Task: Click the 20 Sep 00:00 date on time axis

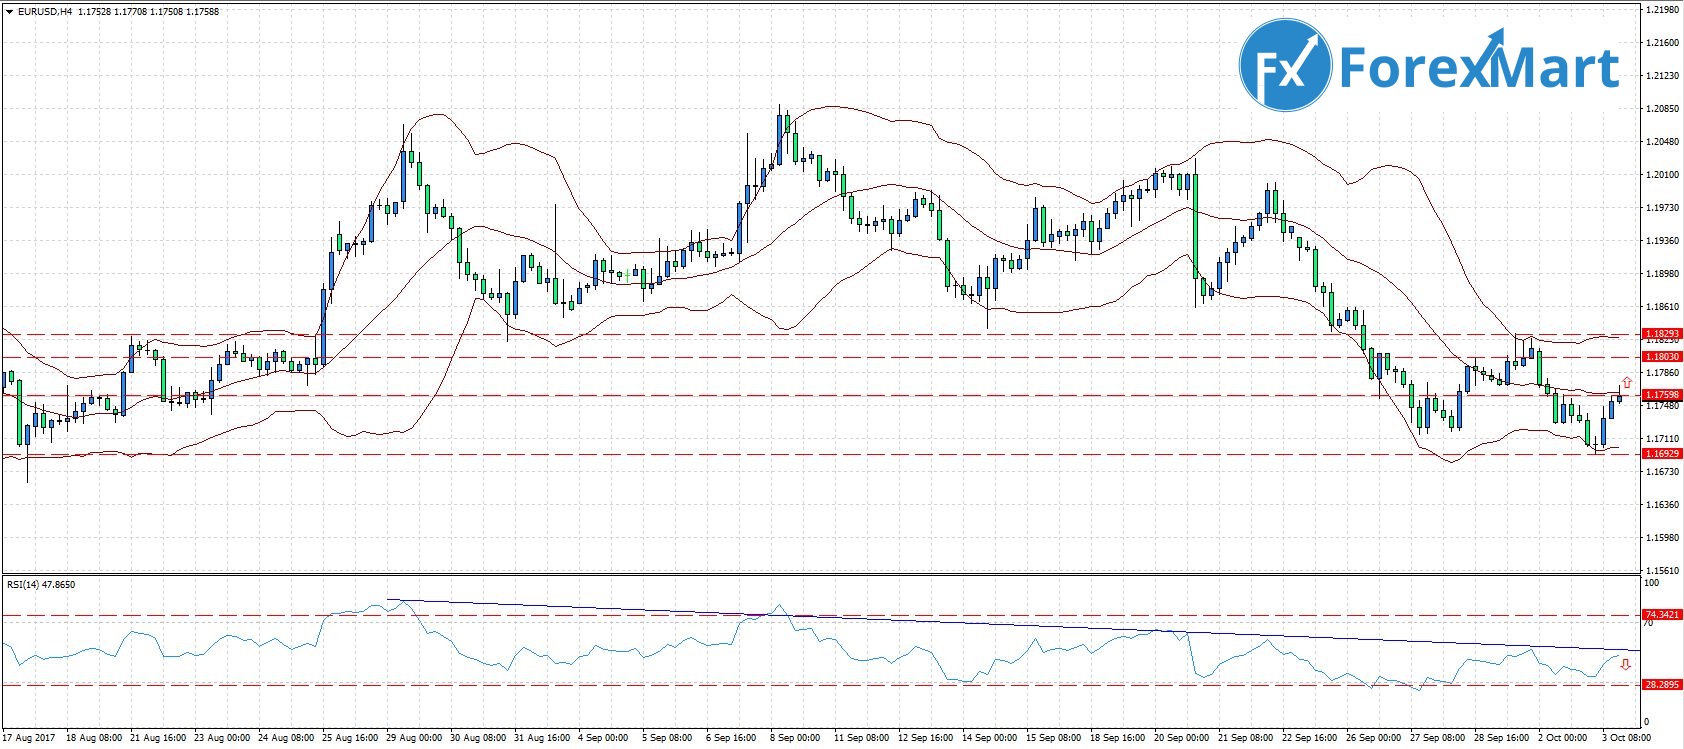Action: pos(1182,739)
